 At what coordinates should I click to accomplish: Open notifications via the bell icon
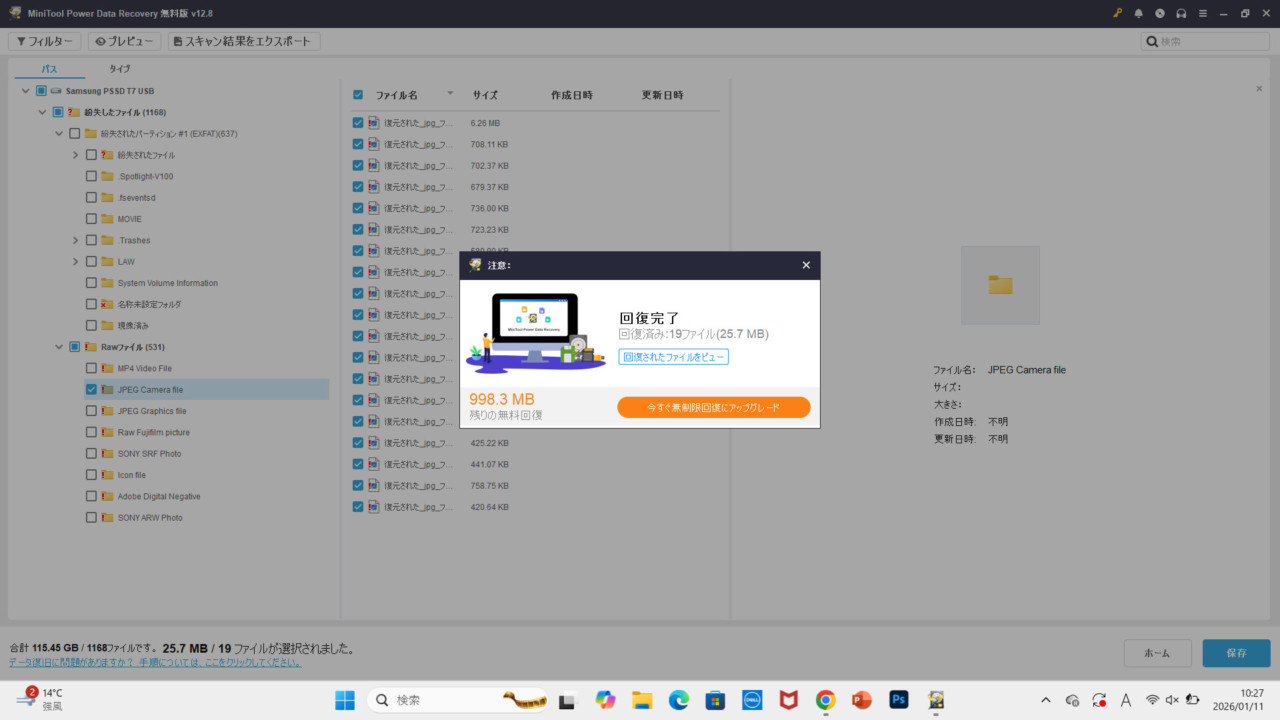[x=1139, y=14]
